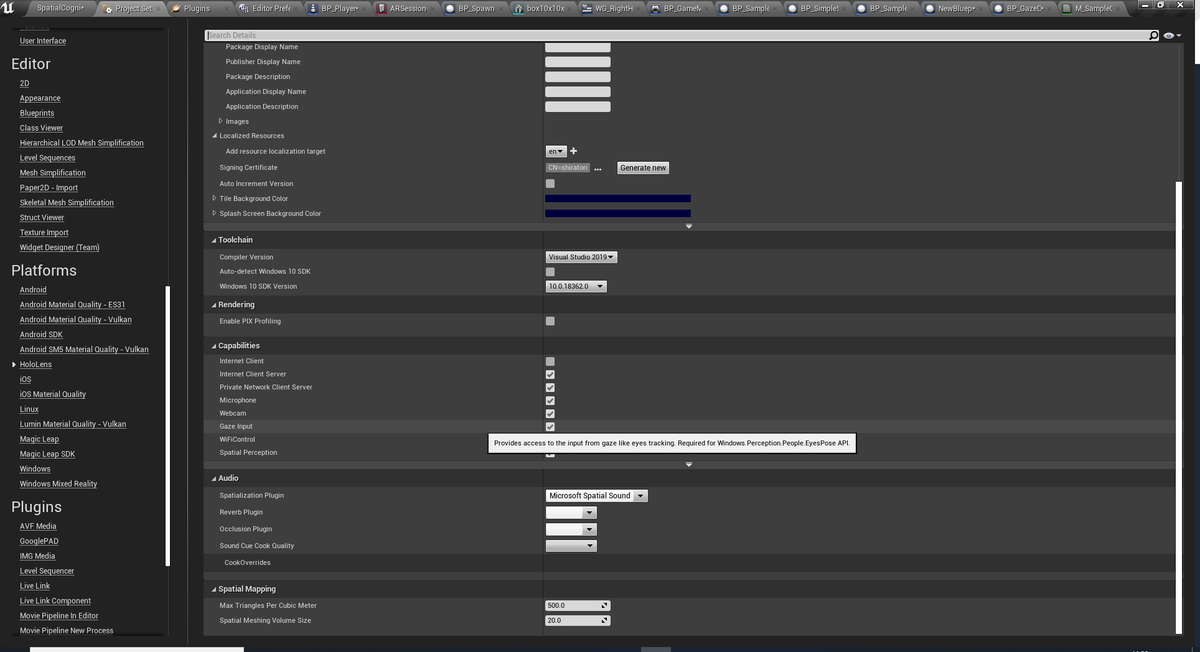Open the eye view options icon
The width and height of the screenshot is (1200, 652).
[x=1171, y=36]
